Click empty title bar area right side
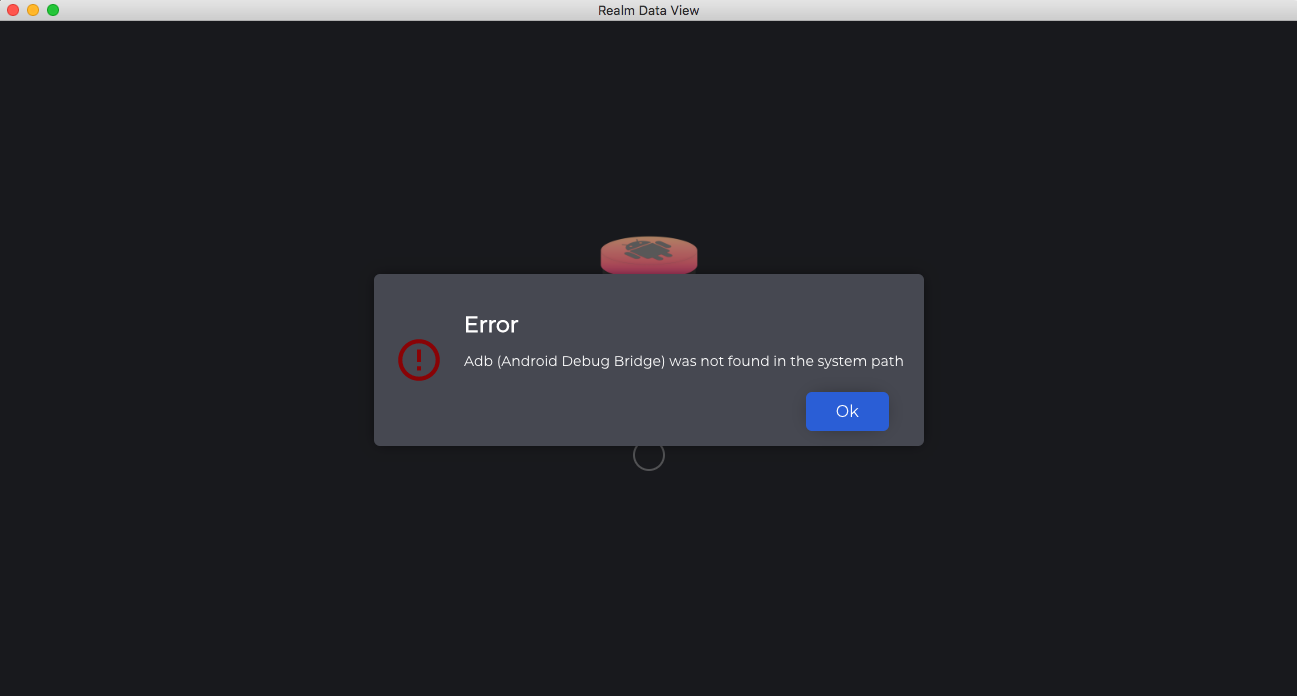Image resolution: width=1297 pixels, height=696 pixels. [1000, 10]
